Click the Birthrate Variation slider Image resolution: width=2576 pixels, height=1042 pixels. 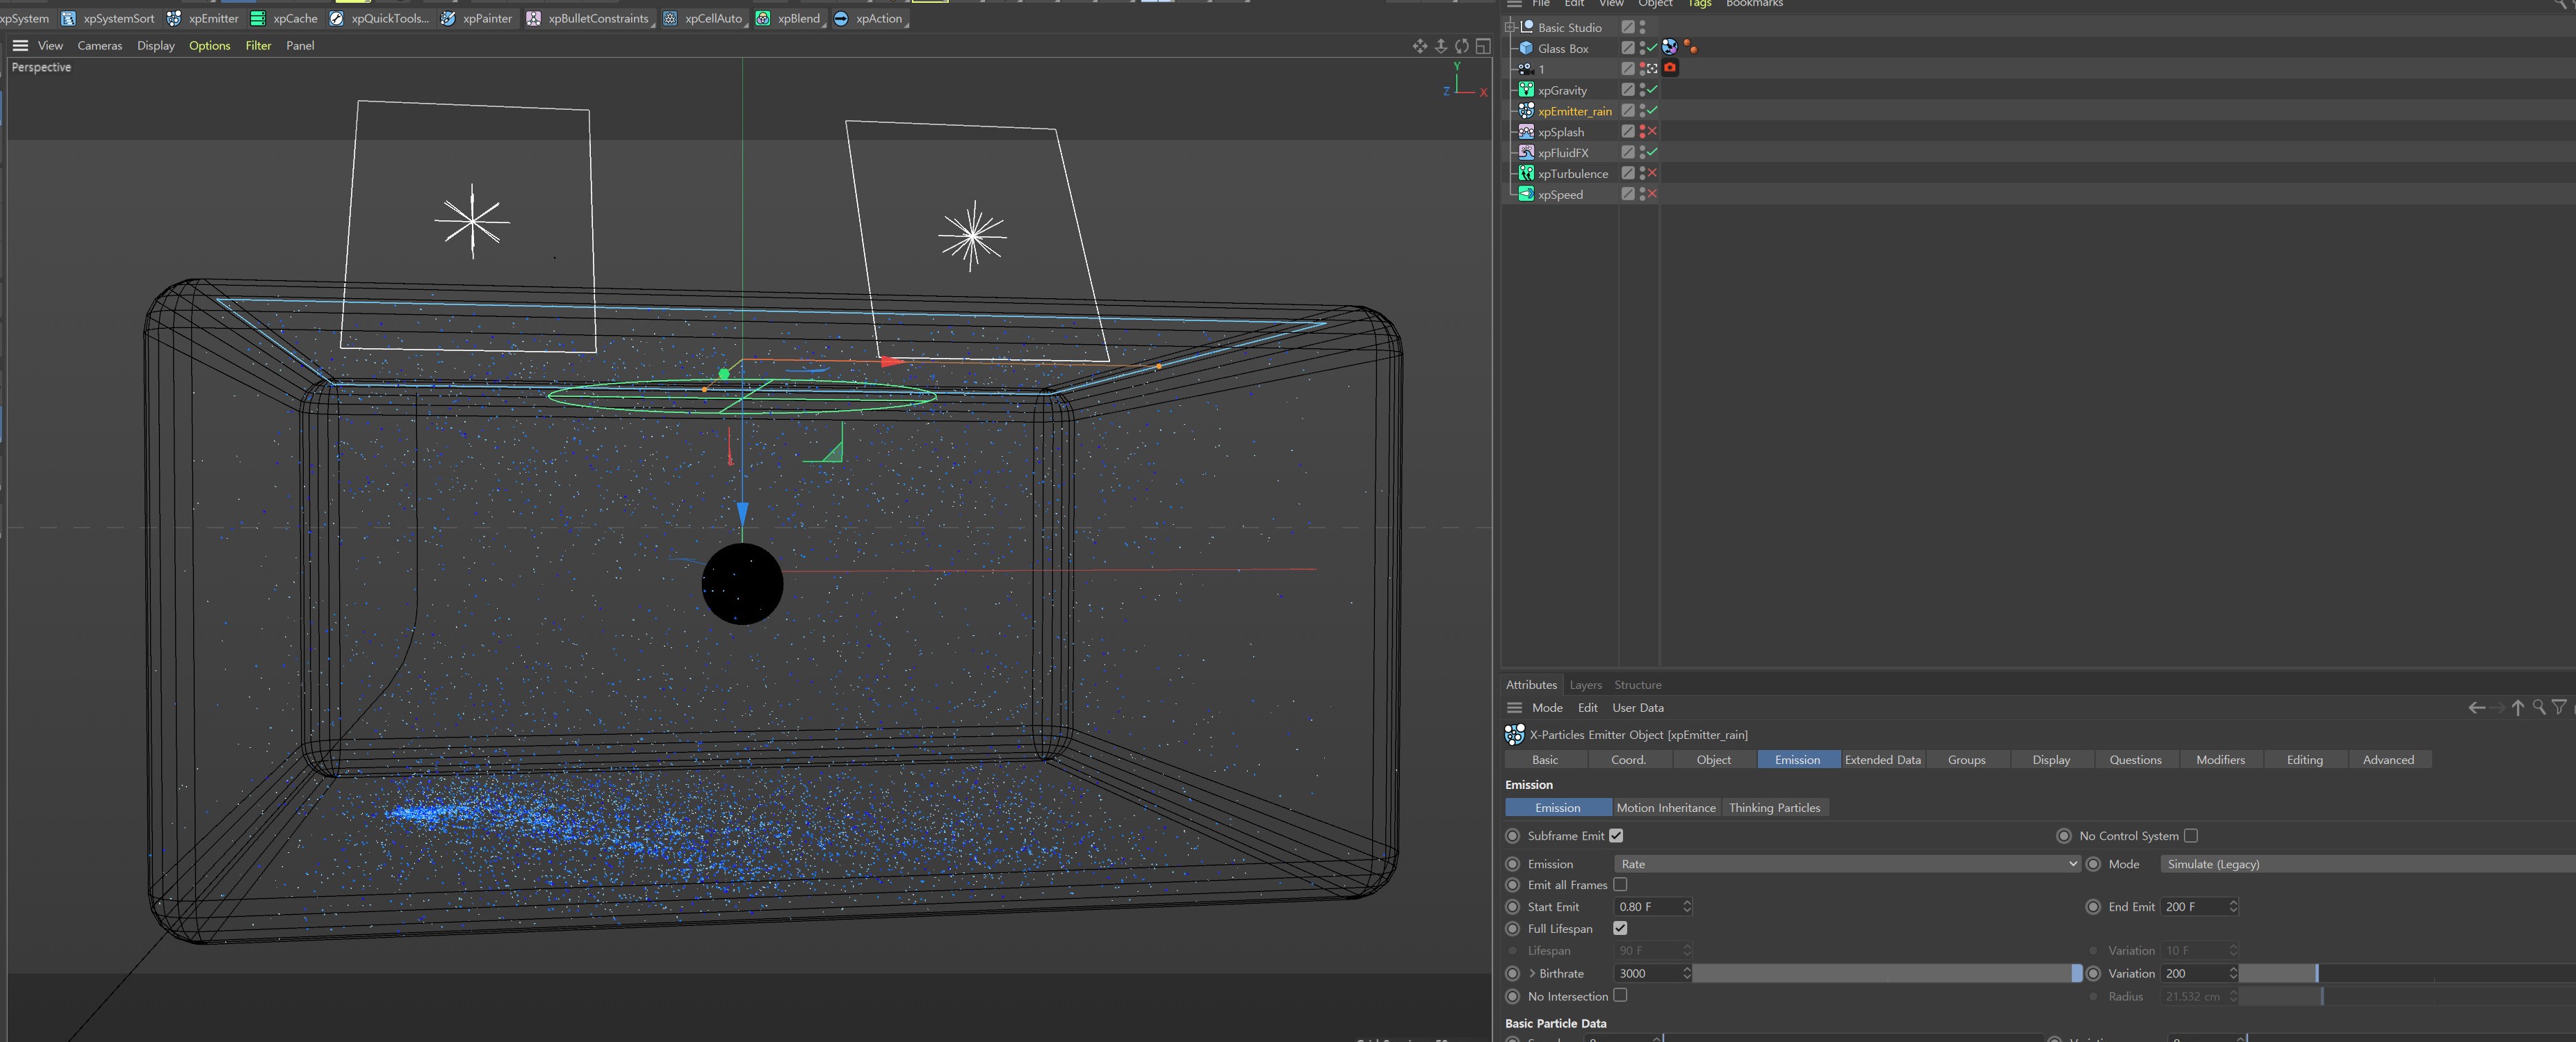[2406, 974]
